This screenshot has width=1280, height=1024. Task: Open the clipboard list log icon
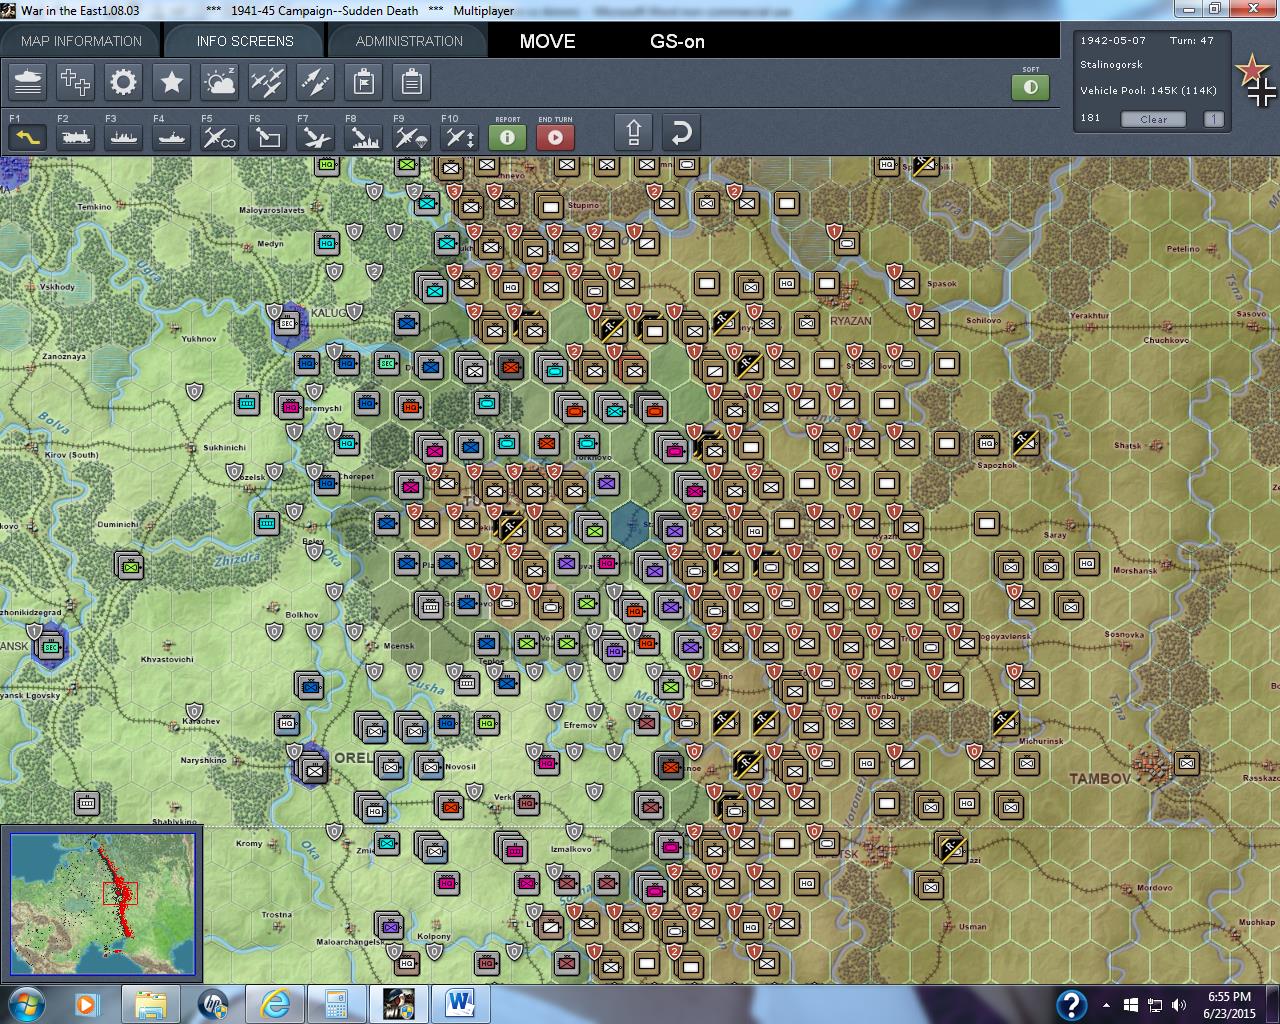pyautogui.click(x=412, y=82)
